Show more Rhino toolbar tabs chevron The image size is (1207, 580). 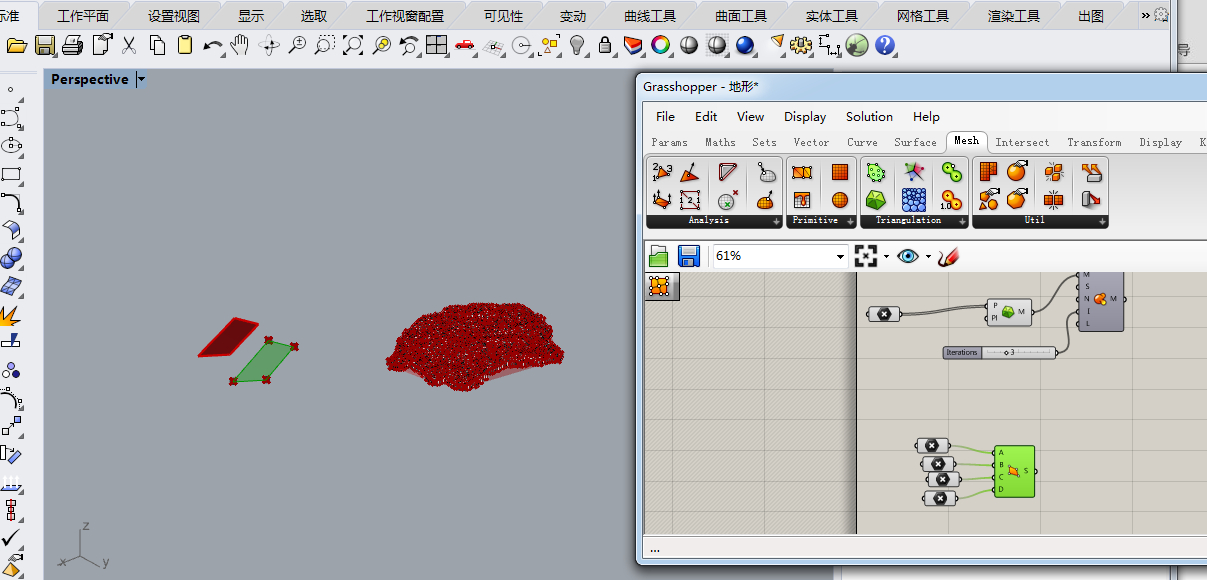click(1145, 15)
